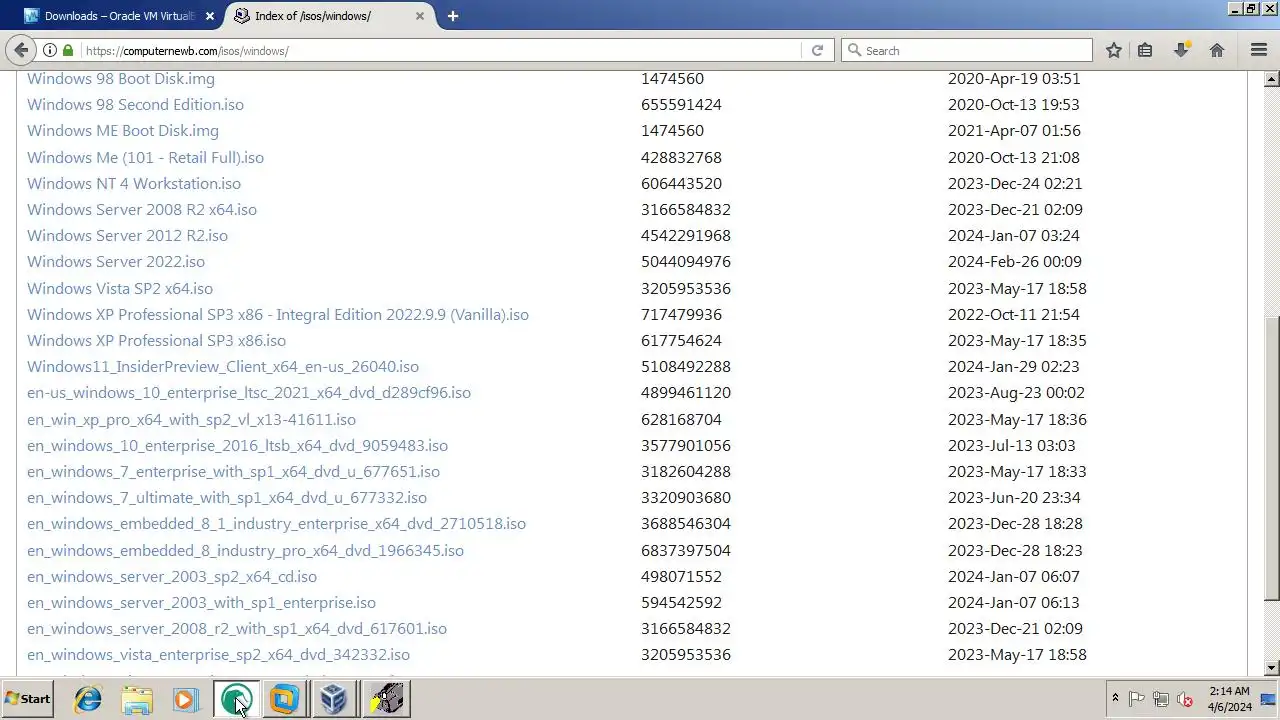The height and width of the screenshot is (720, 1280).
Task: Open XP Professional SP3 Integral Edition link
Action: pyautogui.click(x=278, y=314)
